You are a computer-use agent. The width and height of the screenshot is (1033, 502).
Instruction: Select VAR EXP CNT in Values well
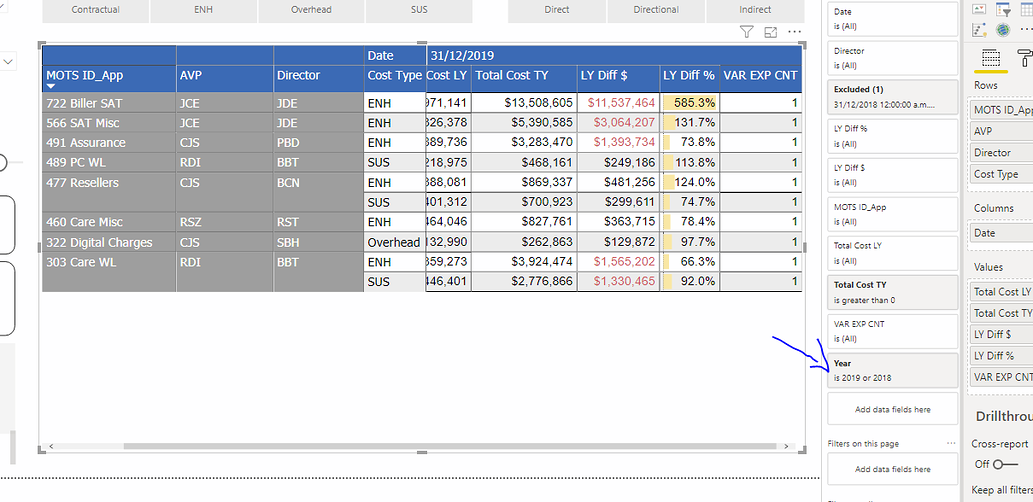coord(1001,377)
